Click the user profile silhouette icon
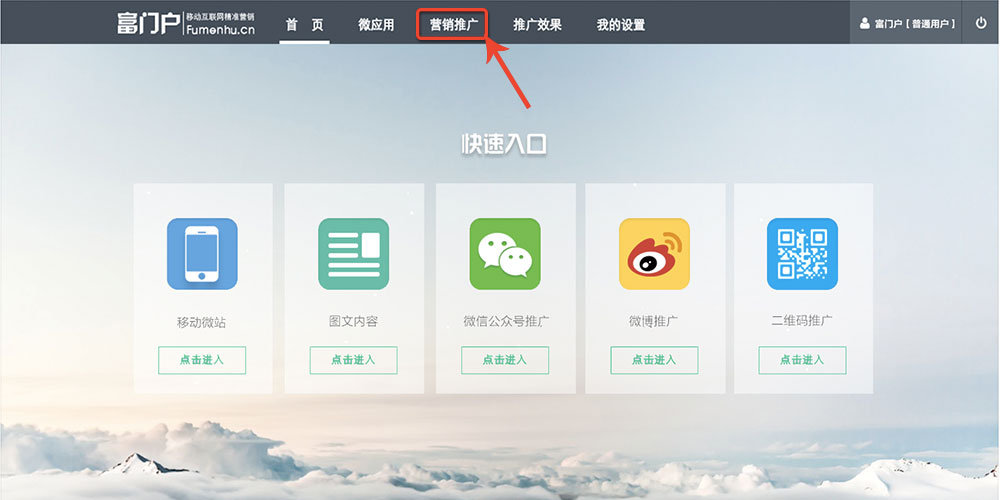 [865, 24]
